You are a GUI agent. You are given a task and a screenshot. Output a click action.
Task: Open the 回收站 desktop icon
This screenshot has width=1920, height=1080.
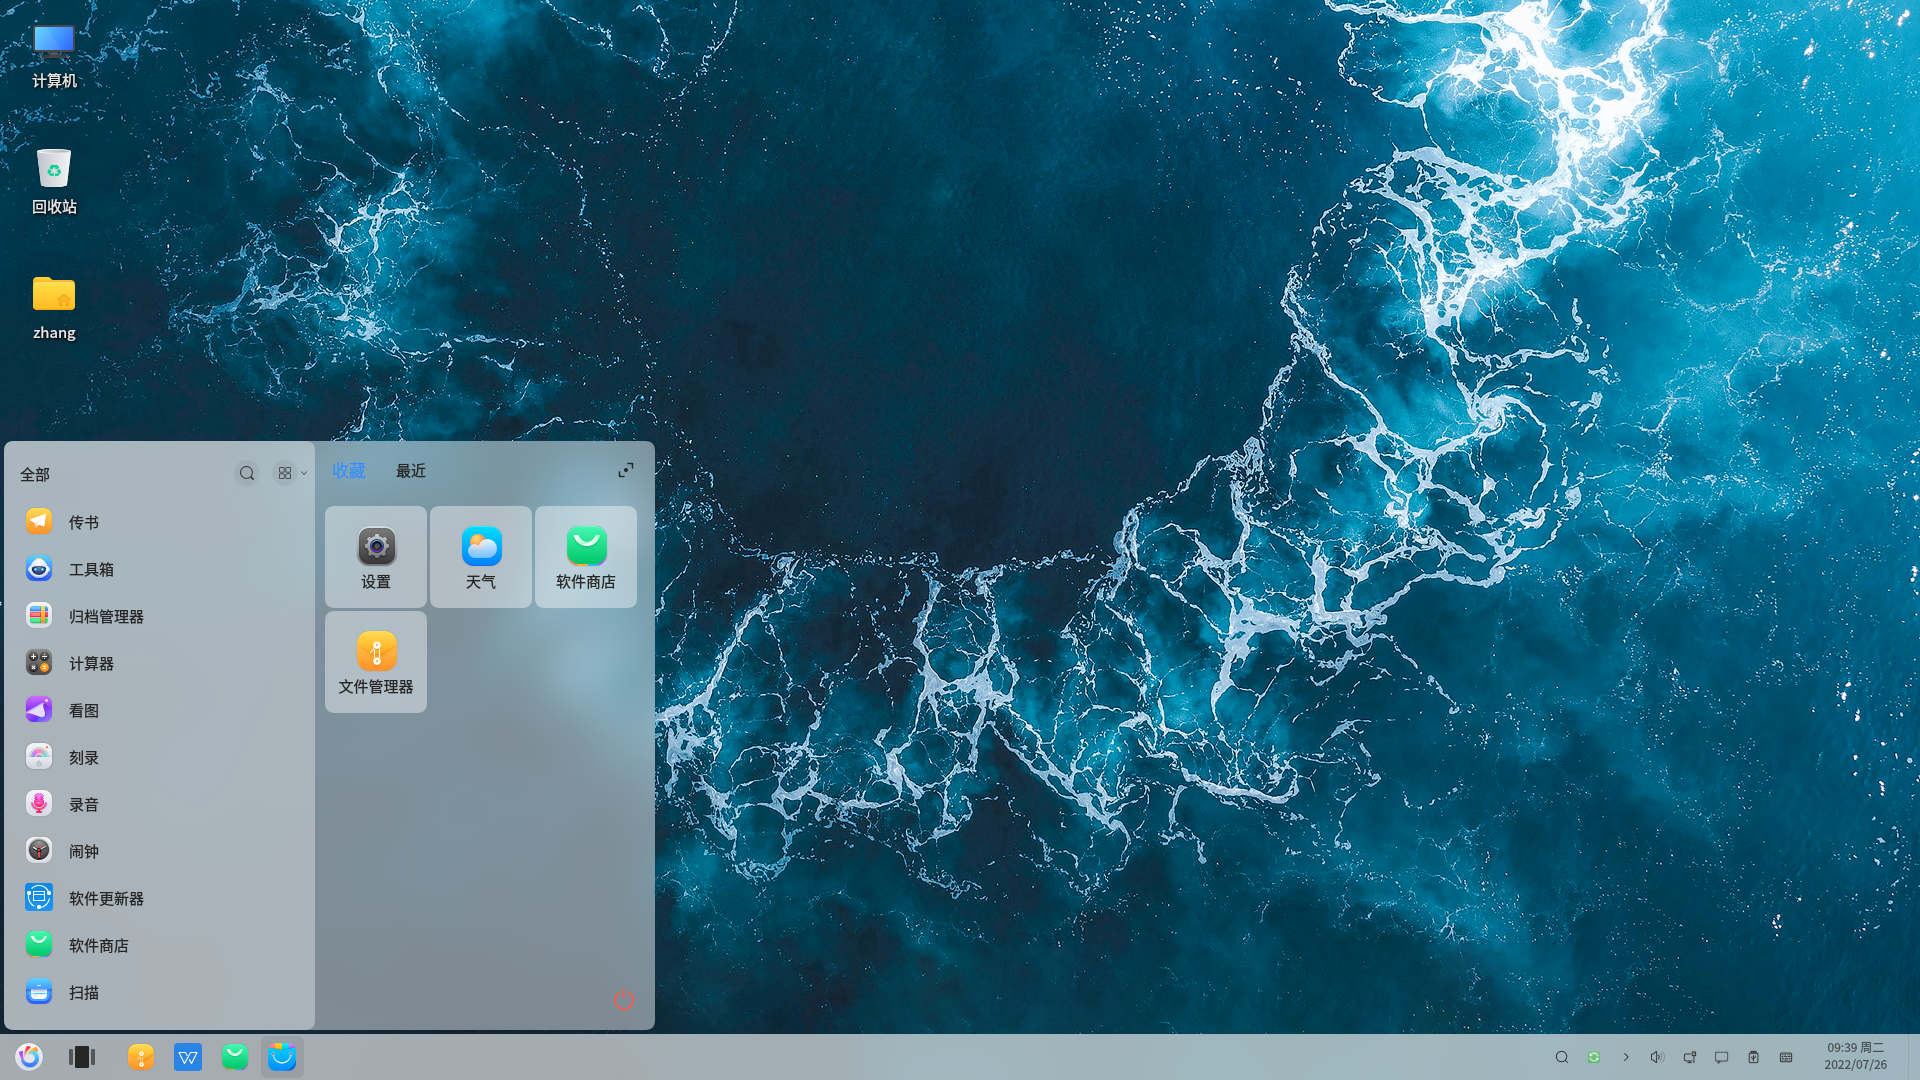(53, 182)
